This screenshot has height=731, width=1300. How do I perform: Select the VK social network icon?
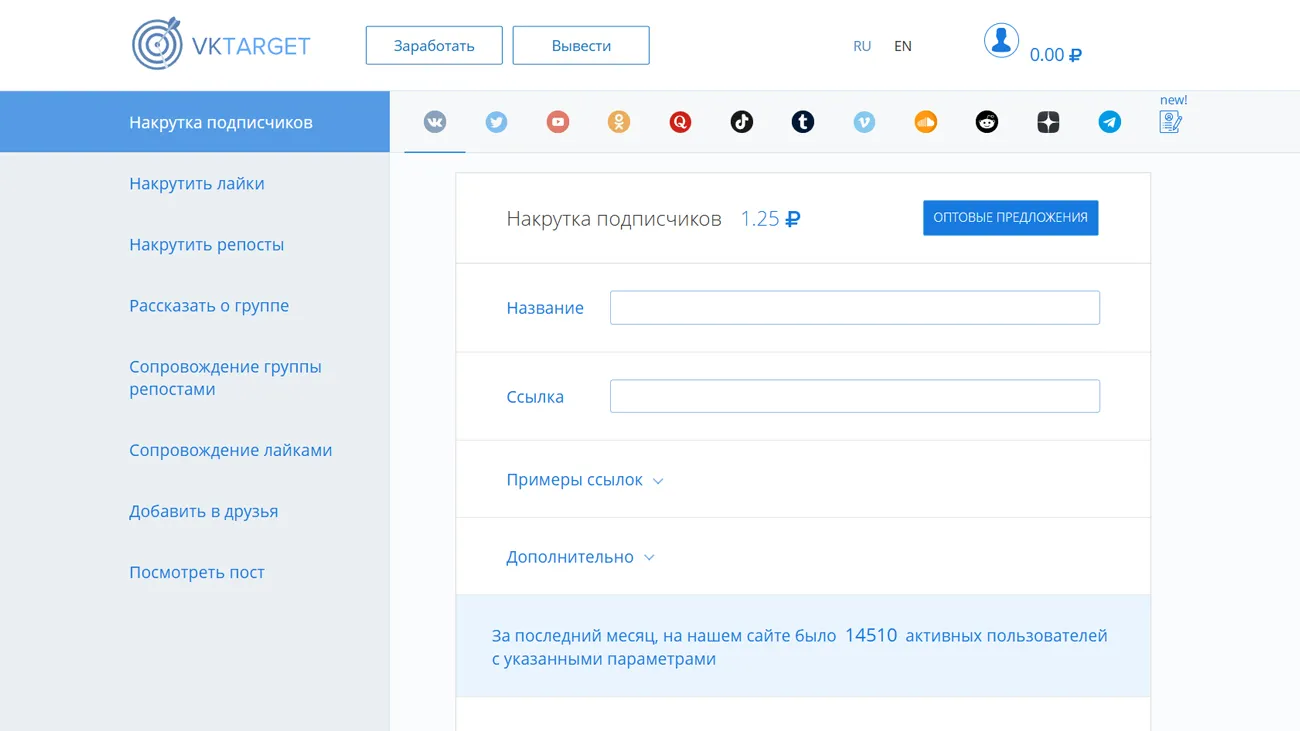click(435, 122)
